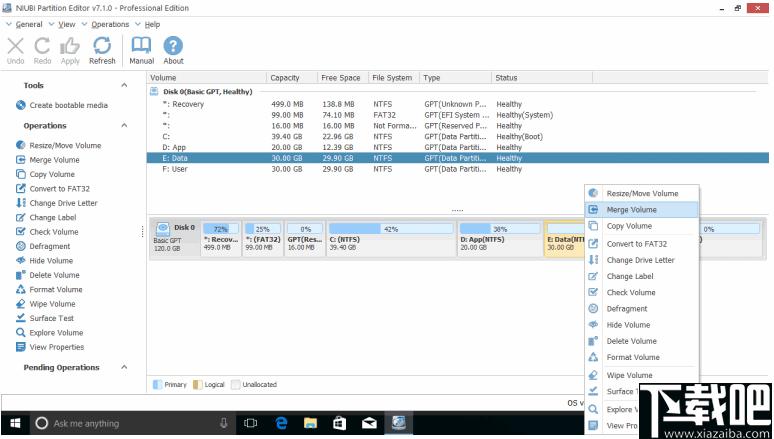774x439 pixels.
Task: Open the About help icon
Action: pos(173,51)
